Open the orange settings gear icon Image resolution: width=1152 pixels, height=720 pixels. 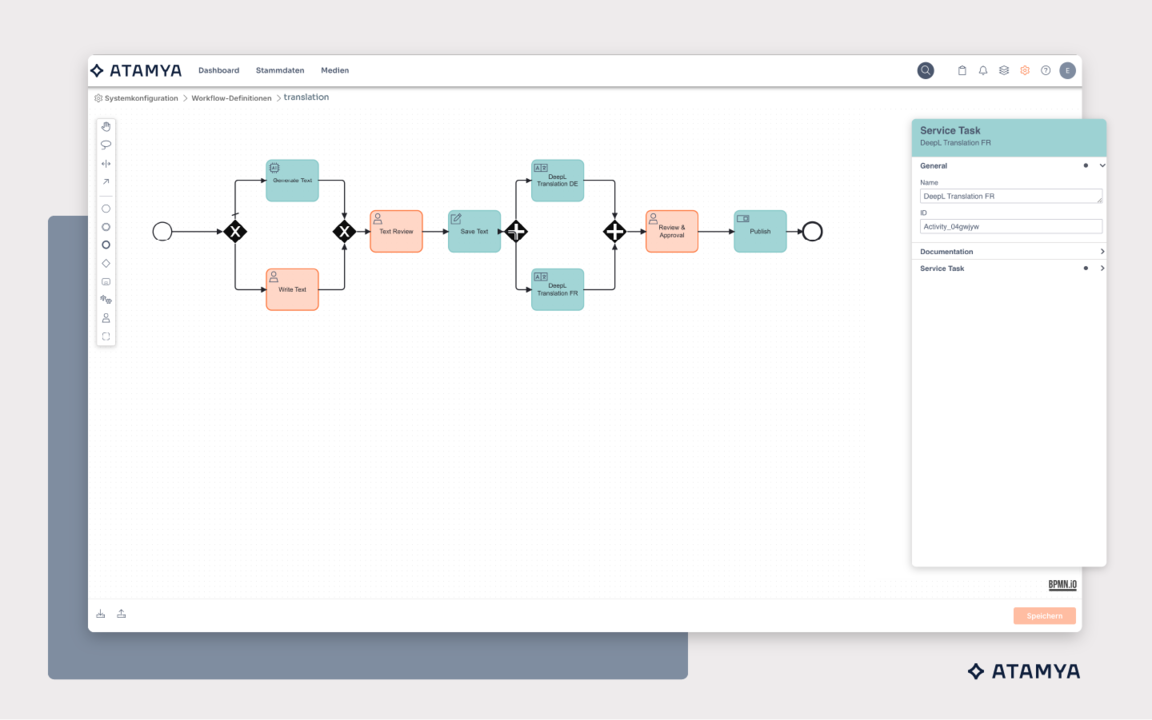coord(1025,71)
